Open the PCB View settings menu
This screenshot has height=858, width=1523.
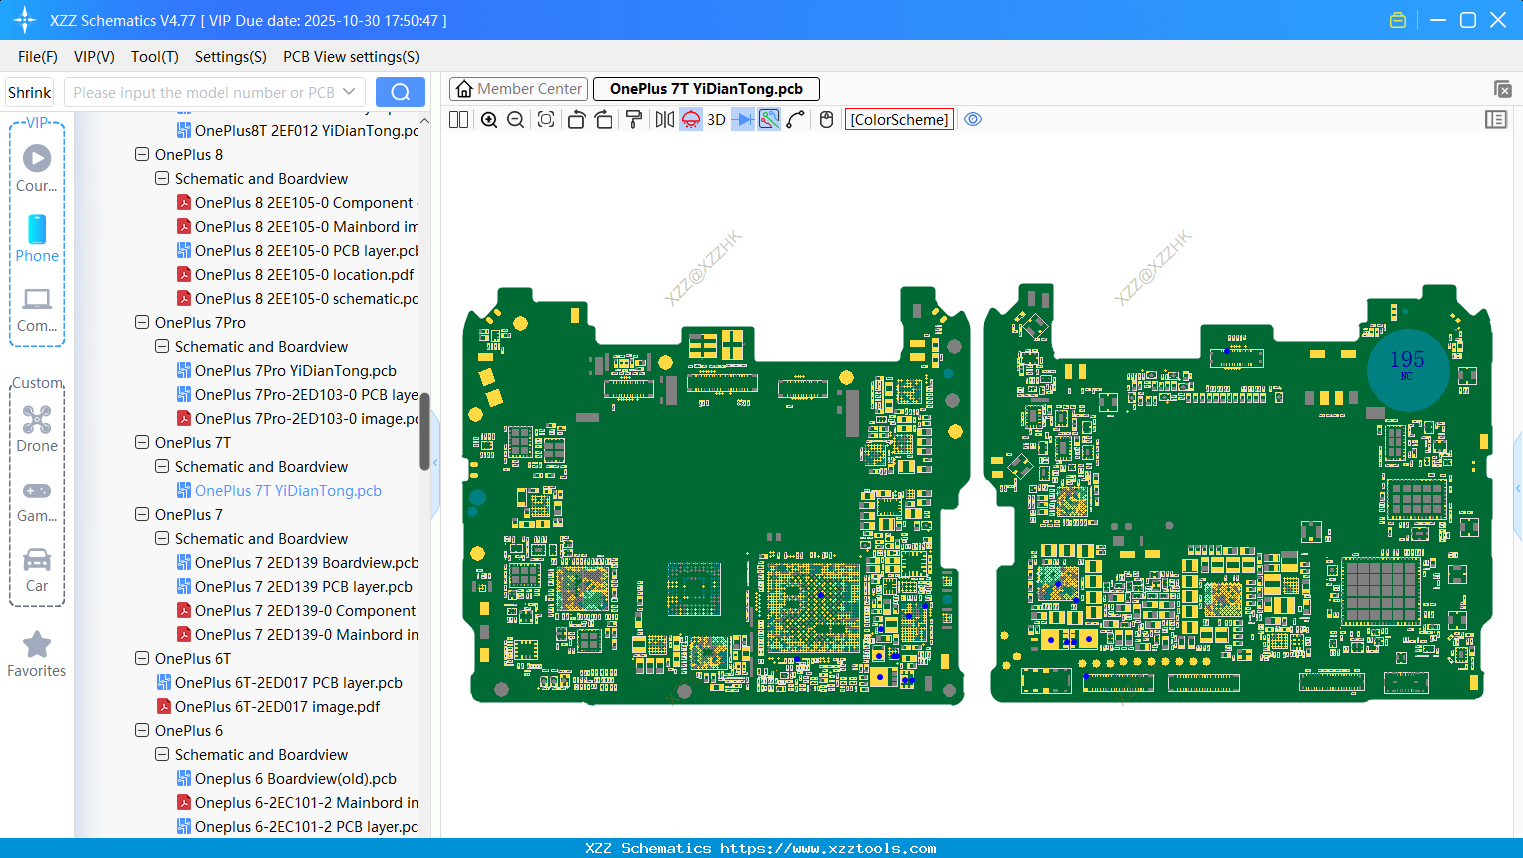tap(351, 57)
